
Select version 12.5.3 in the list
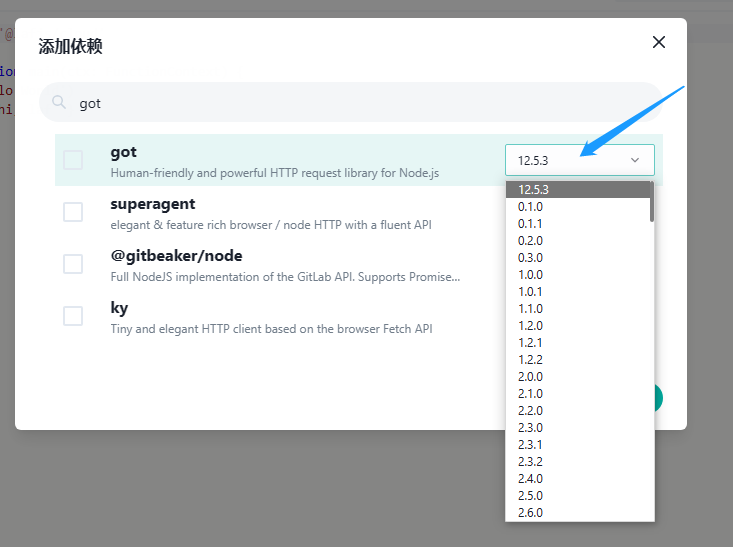point(534,189)
